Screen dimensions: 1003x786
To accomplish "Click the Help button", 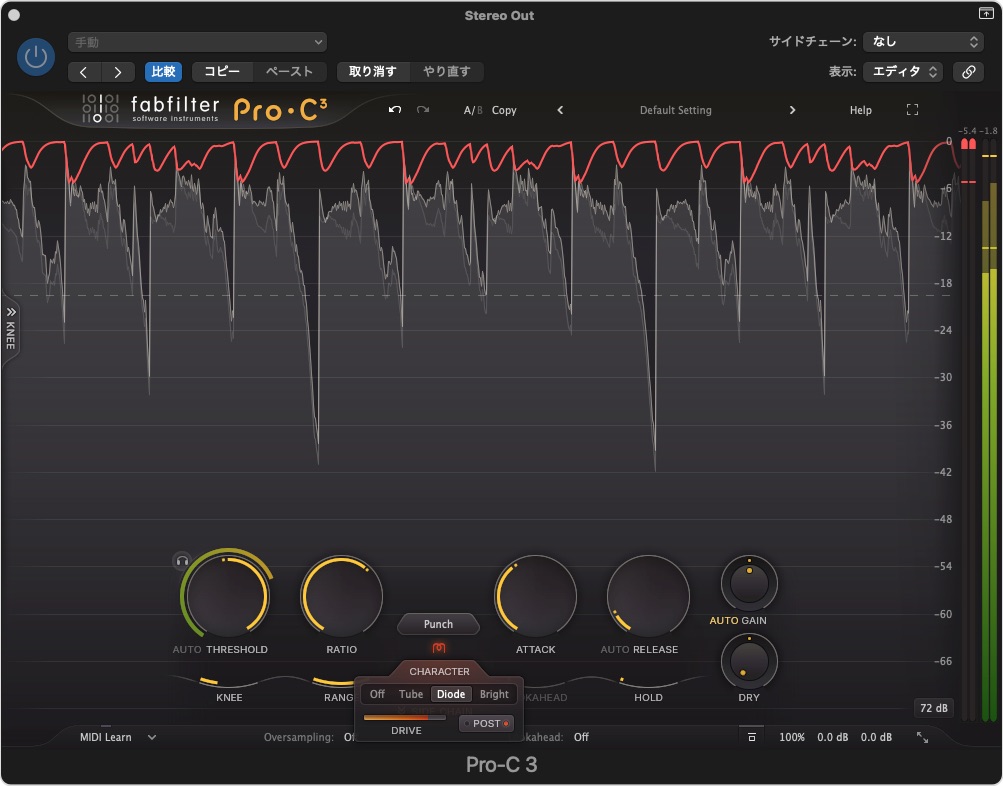I will point(860,110).
